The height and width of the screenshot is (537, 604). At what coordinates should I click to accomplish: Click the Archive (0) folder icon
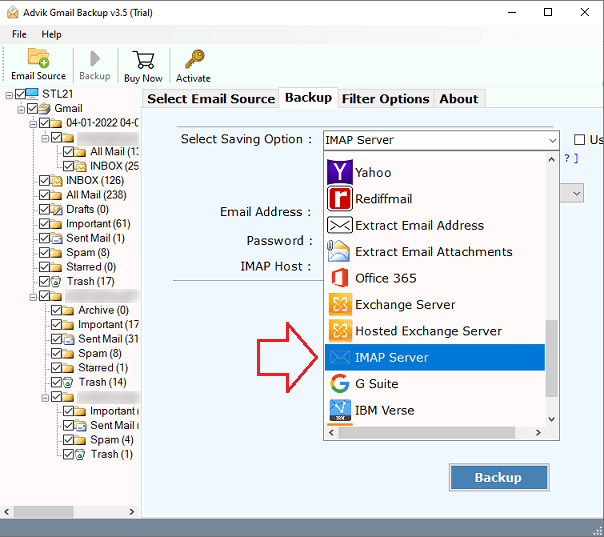tap(68, 310)
